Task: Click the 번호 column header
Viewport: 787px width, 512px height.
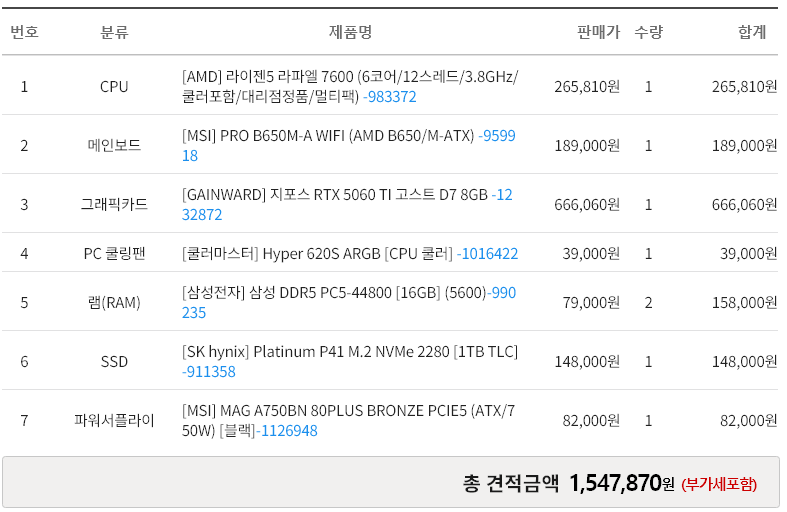Action: [24, 32]
